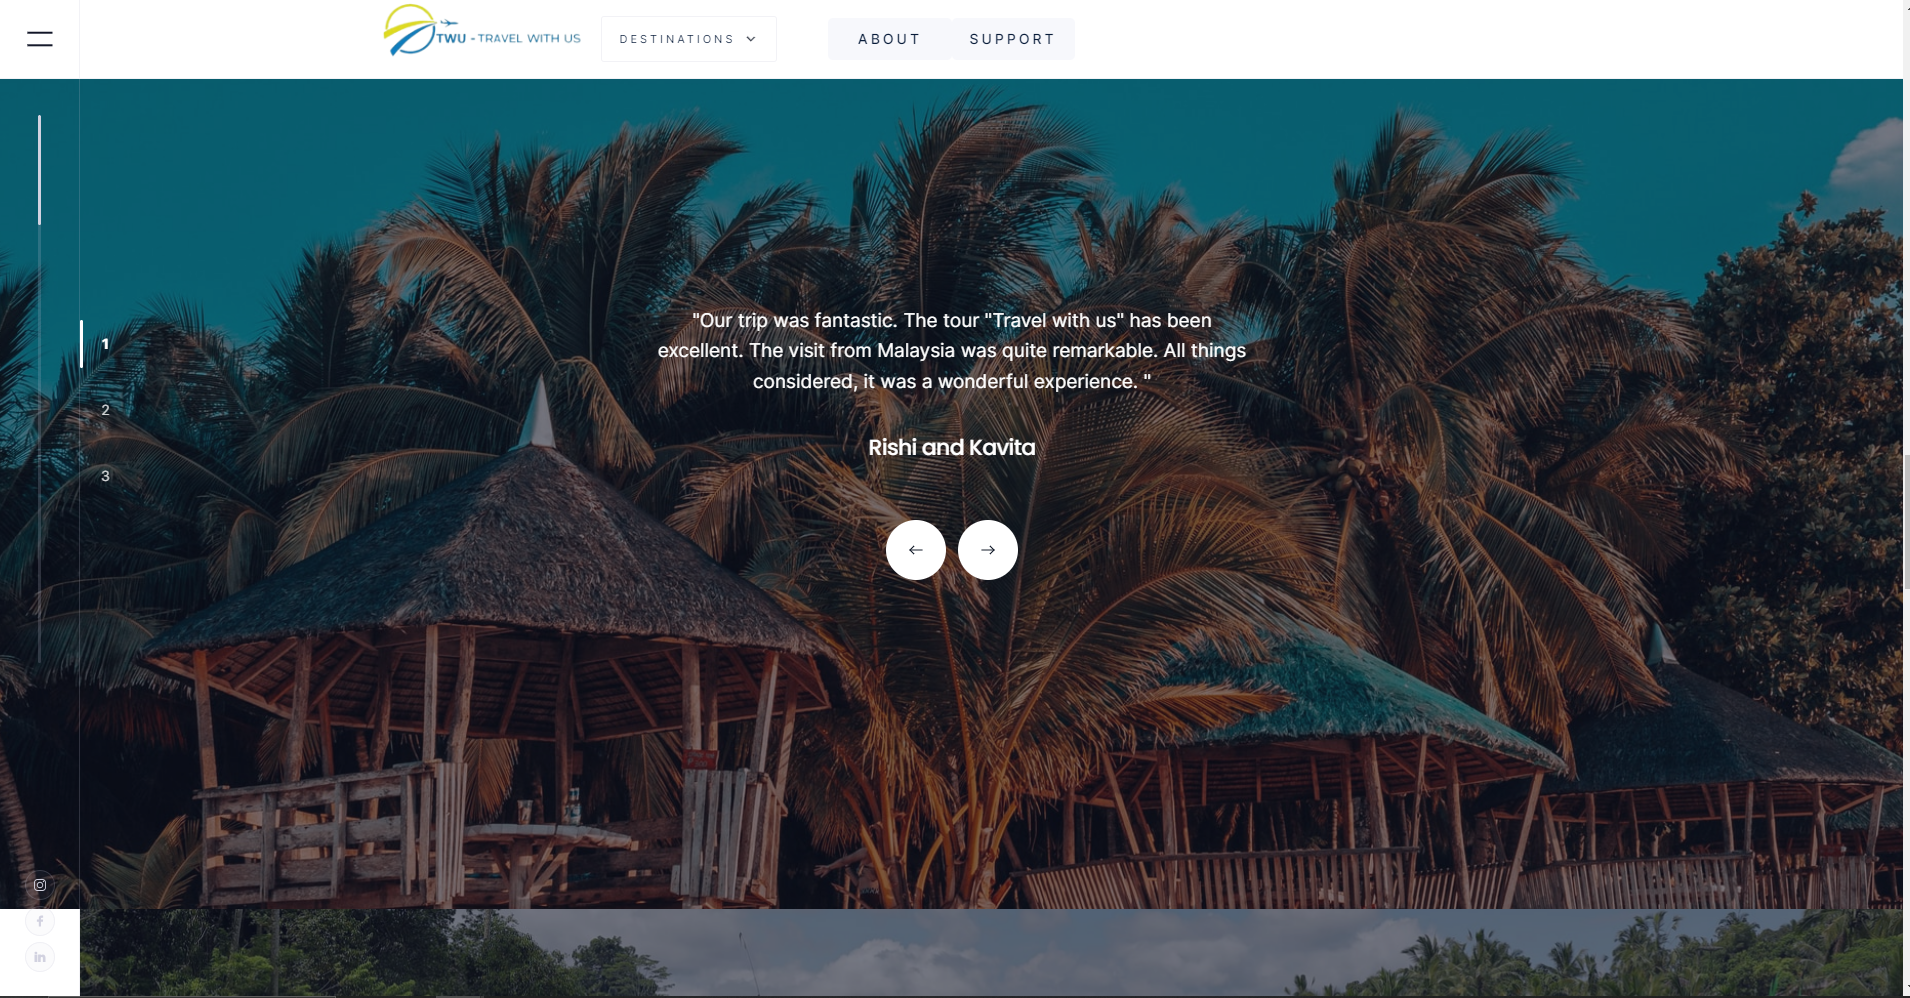Click the page's vertical scrollbar thumb

point(1906,520)
